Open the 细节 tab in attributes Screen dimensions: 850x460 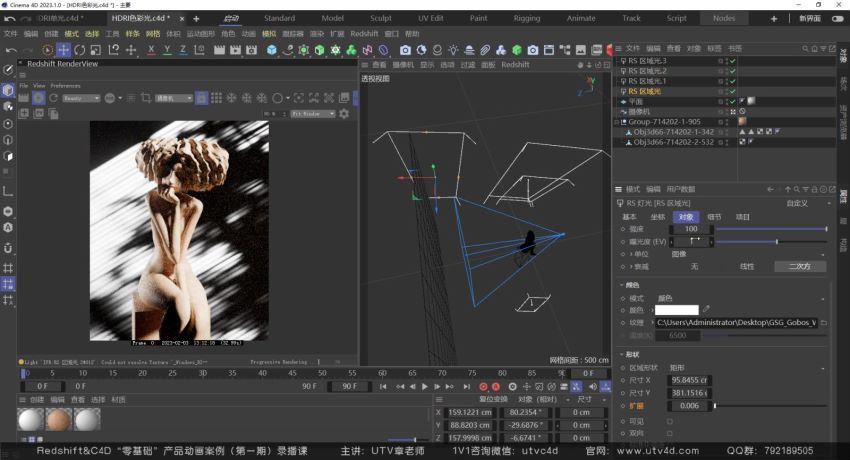pyautogui.click(x=714, y=217)
